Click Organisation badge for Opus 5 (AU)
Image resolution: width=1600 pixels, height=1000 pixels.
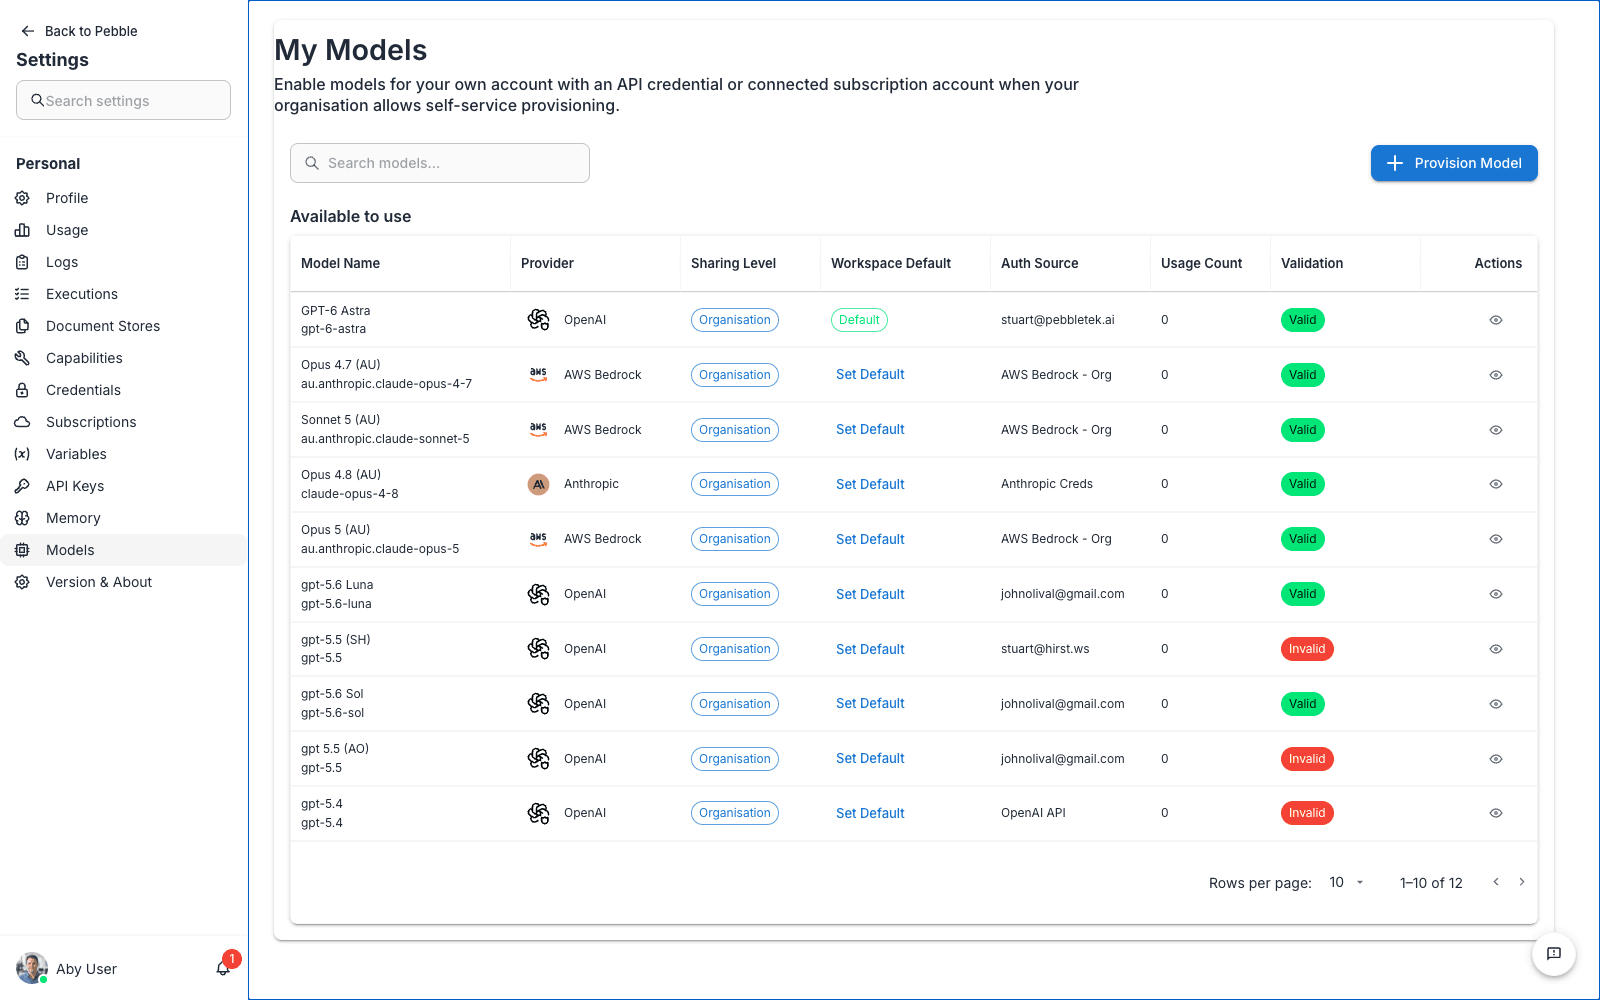click(x=735, y=539)
